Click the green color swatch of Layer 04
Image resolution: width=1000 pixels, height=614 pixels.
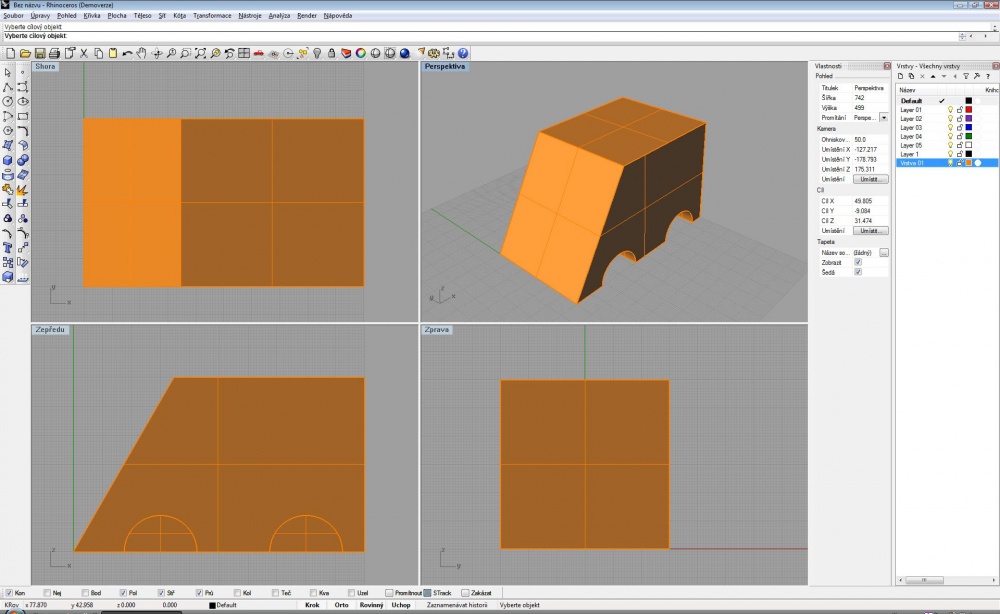969,136
